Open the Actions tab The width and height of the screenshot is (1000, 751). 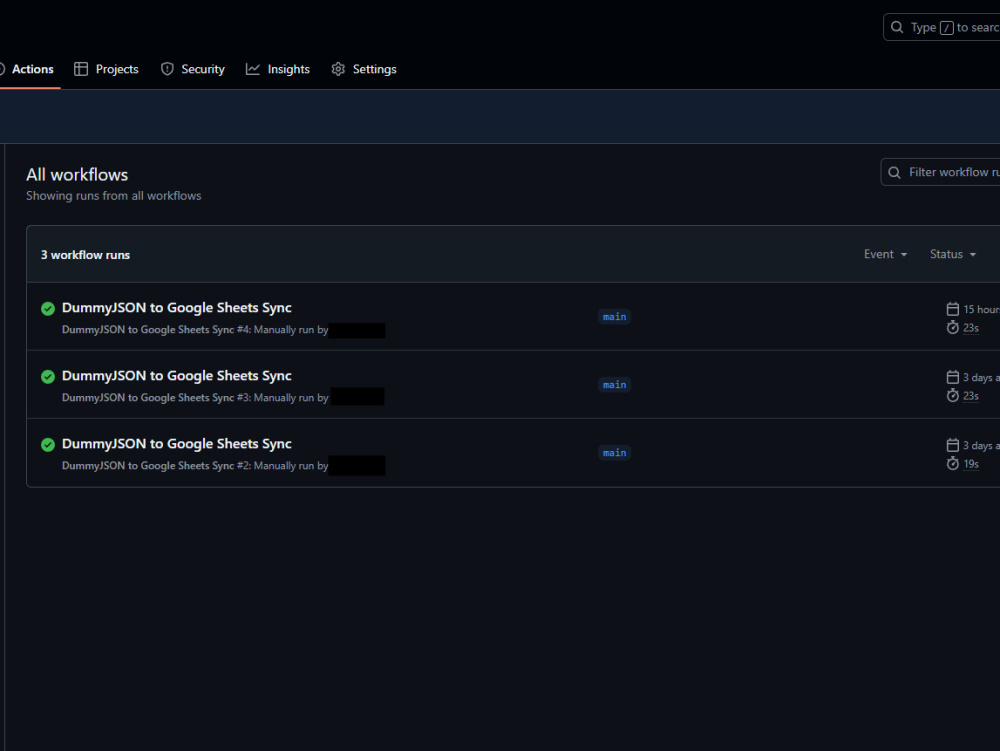coord(27,69)
